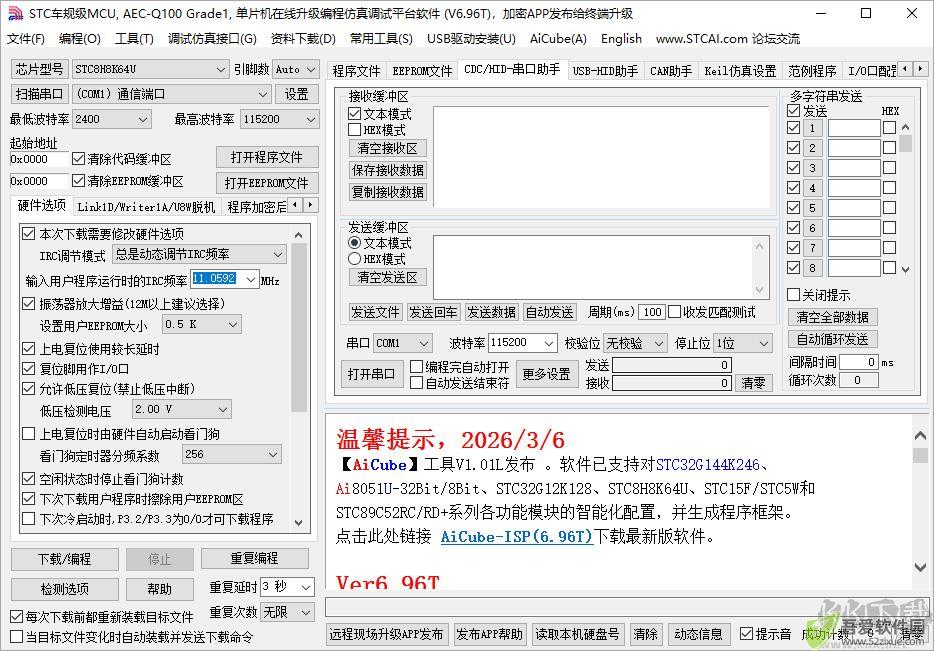Click the 检测选项 button
The image size is (934, 651).
pyautogui.click(x=65, y=589)
